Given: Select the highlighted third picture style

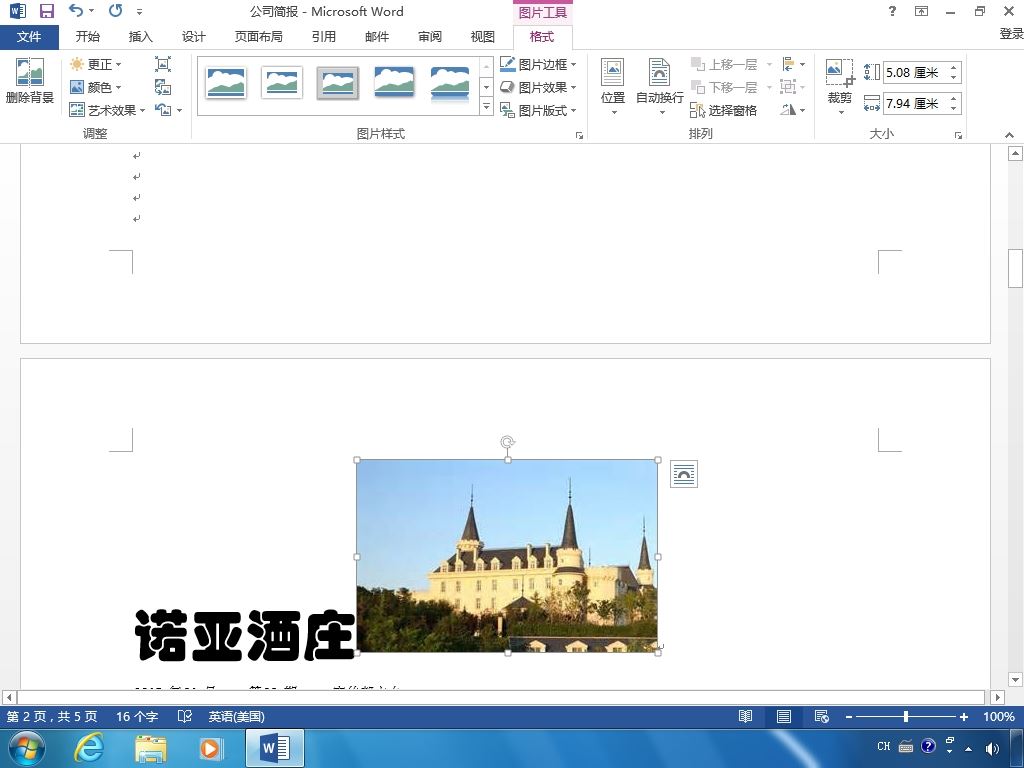Looking at the screenshot, I should [338, 84].
